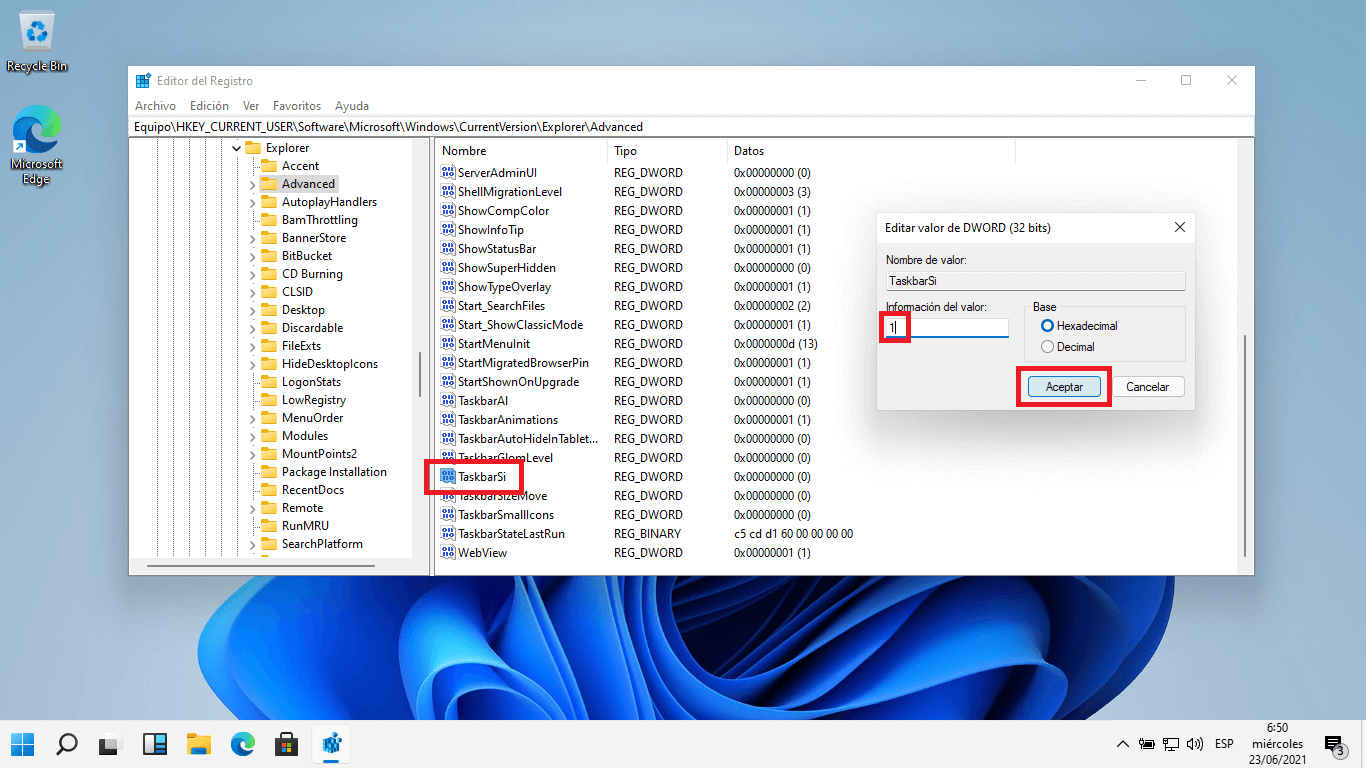Expand the Desktop key
Image resolution: width=1366 pixels, height=768 pixels.
(252, 310)
